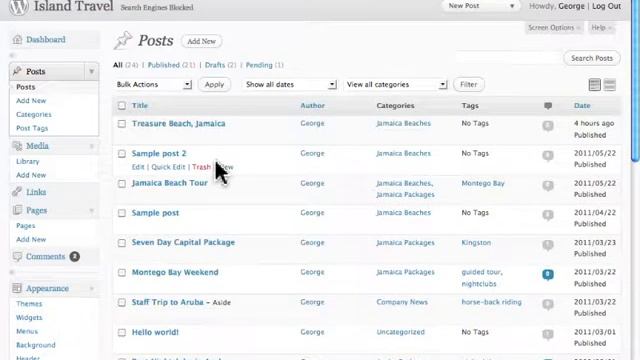The width and height of the screenshot is (640, 360).
Task: Open comment bubble for Sample post 2
Action: 548,156
